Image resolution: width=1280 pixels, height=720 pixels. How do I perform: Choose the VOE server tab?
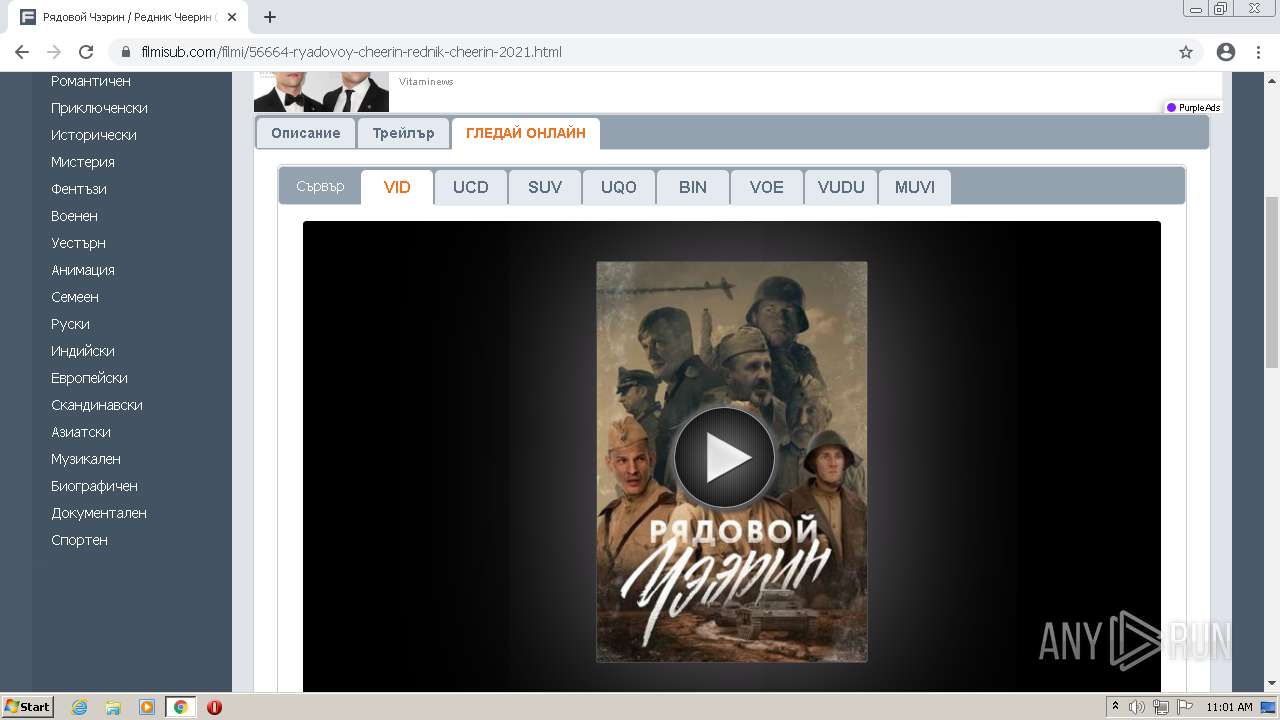tap(767, 187)
